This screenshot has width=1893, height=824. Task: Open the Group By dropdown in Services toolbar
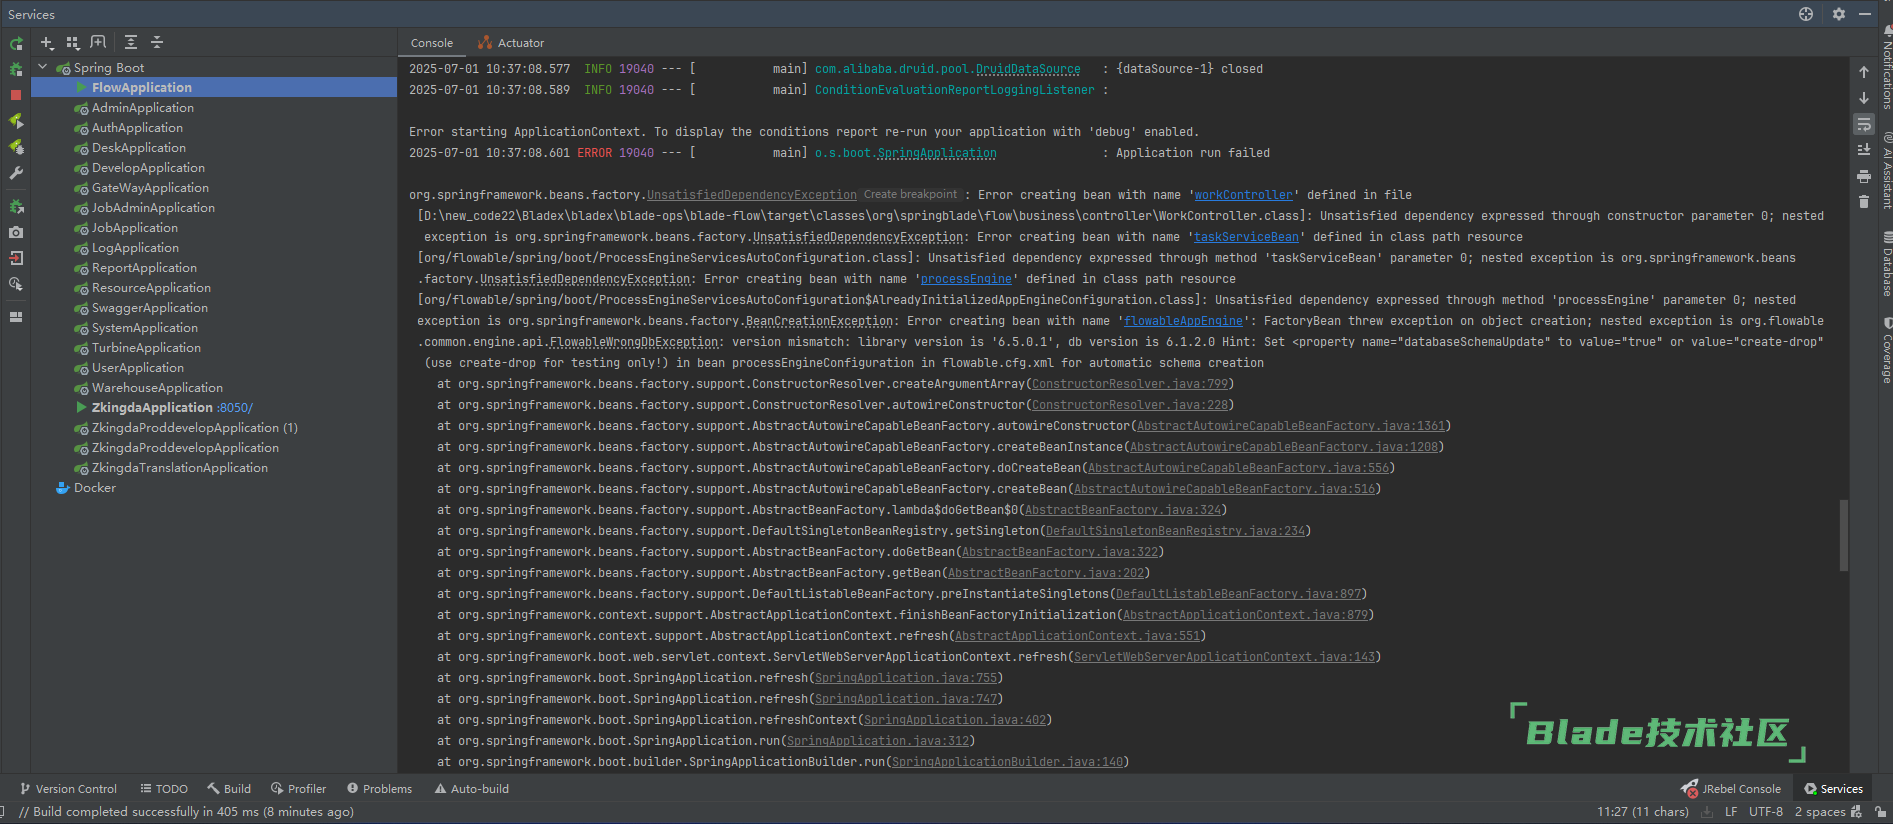point(72,43)
